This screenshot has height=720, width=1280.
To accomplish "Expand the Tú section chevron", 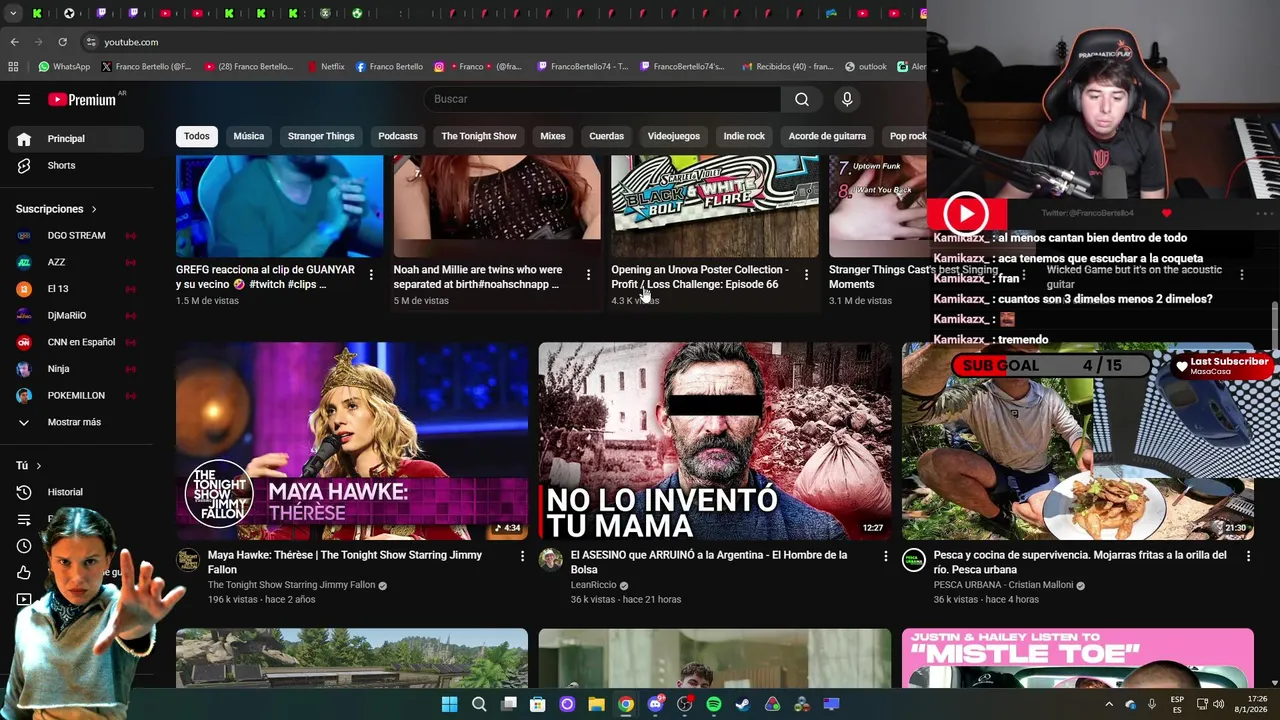I will 39,466.
